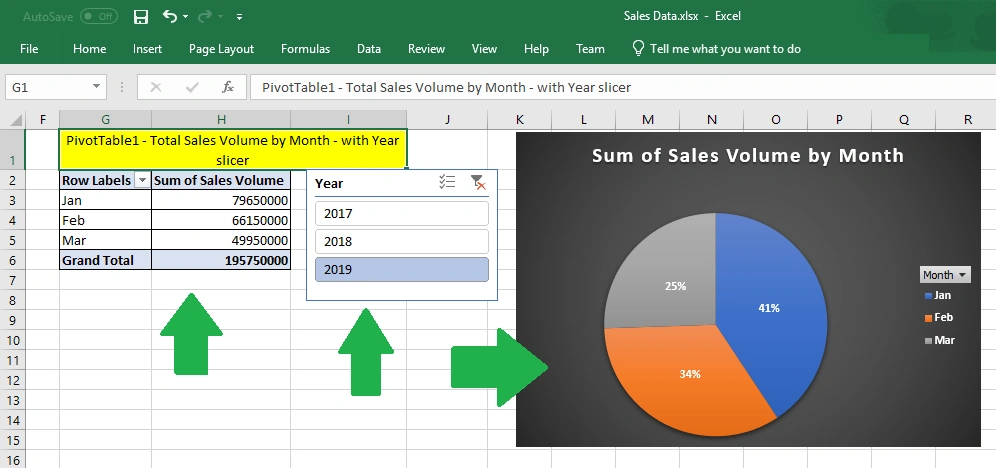The height and width of the screenshot is (468, 996).
Task: Open the Formulas tab
Action: [306, 49]
